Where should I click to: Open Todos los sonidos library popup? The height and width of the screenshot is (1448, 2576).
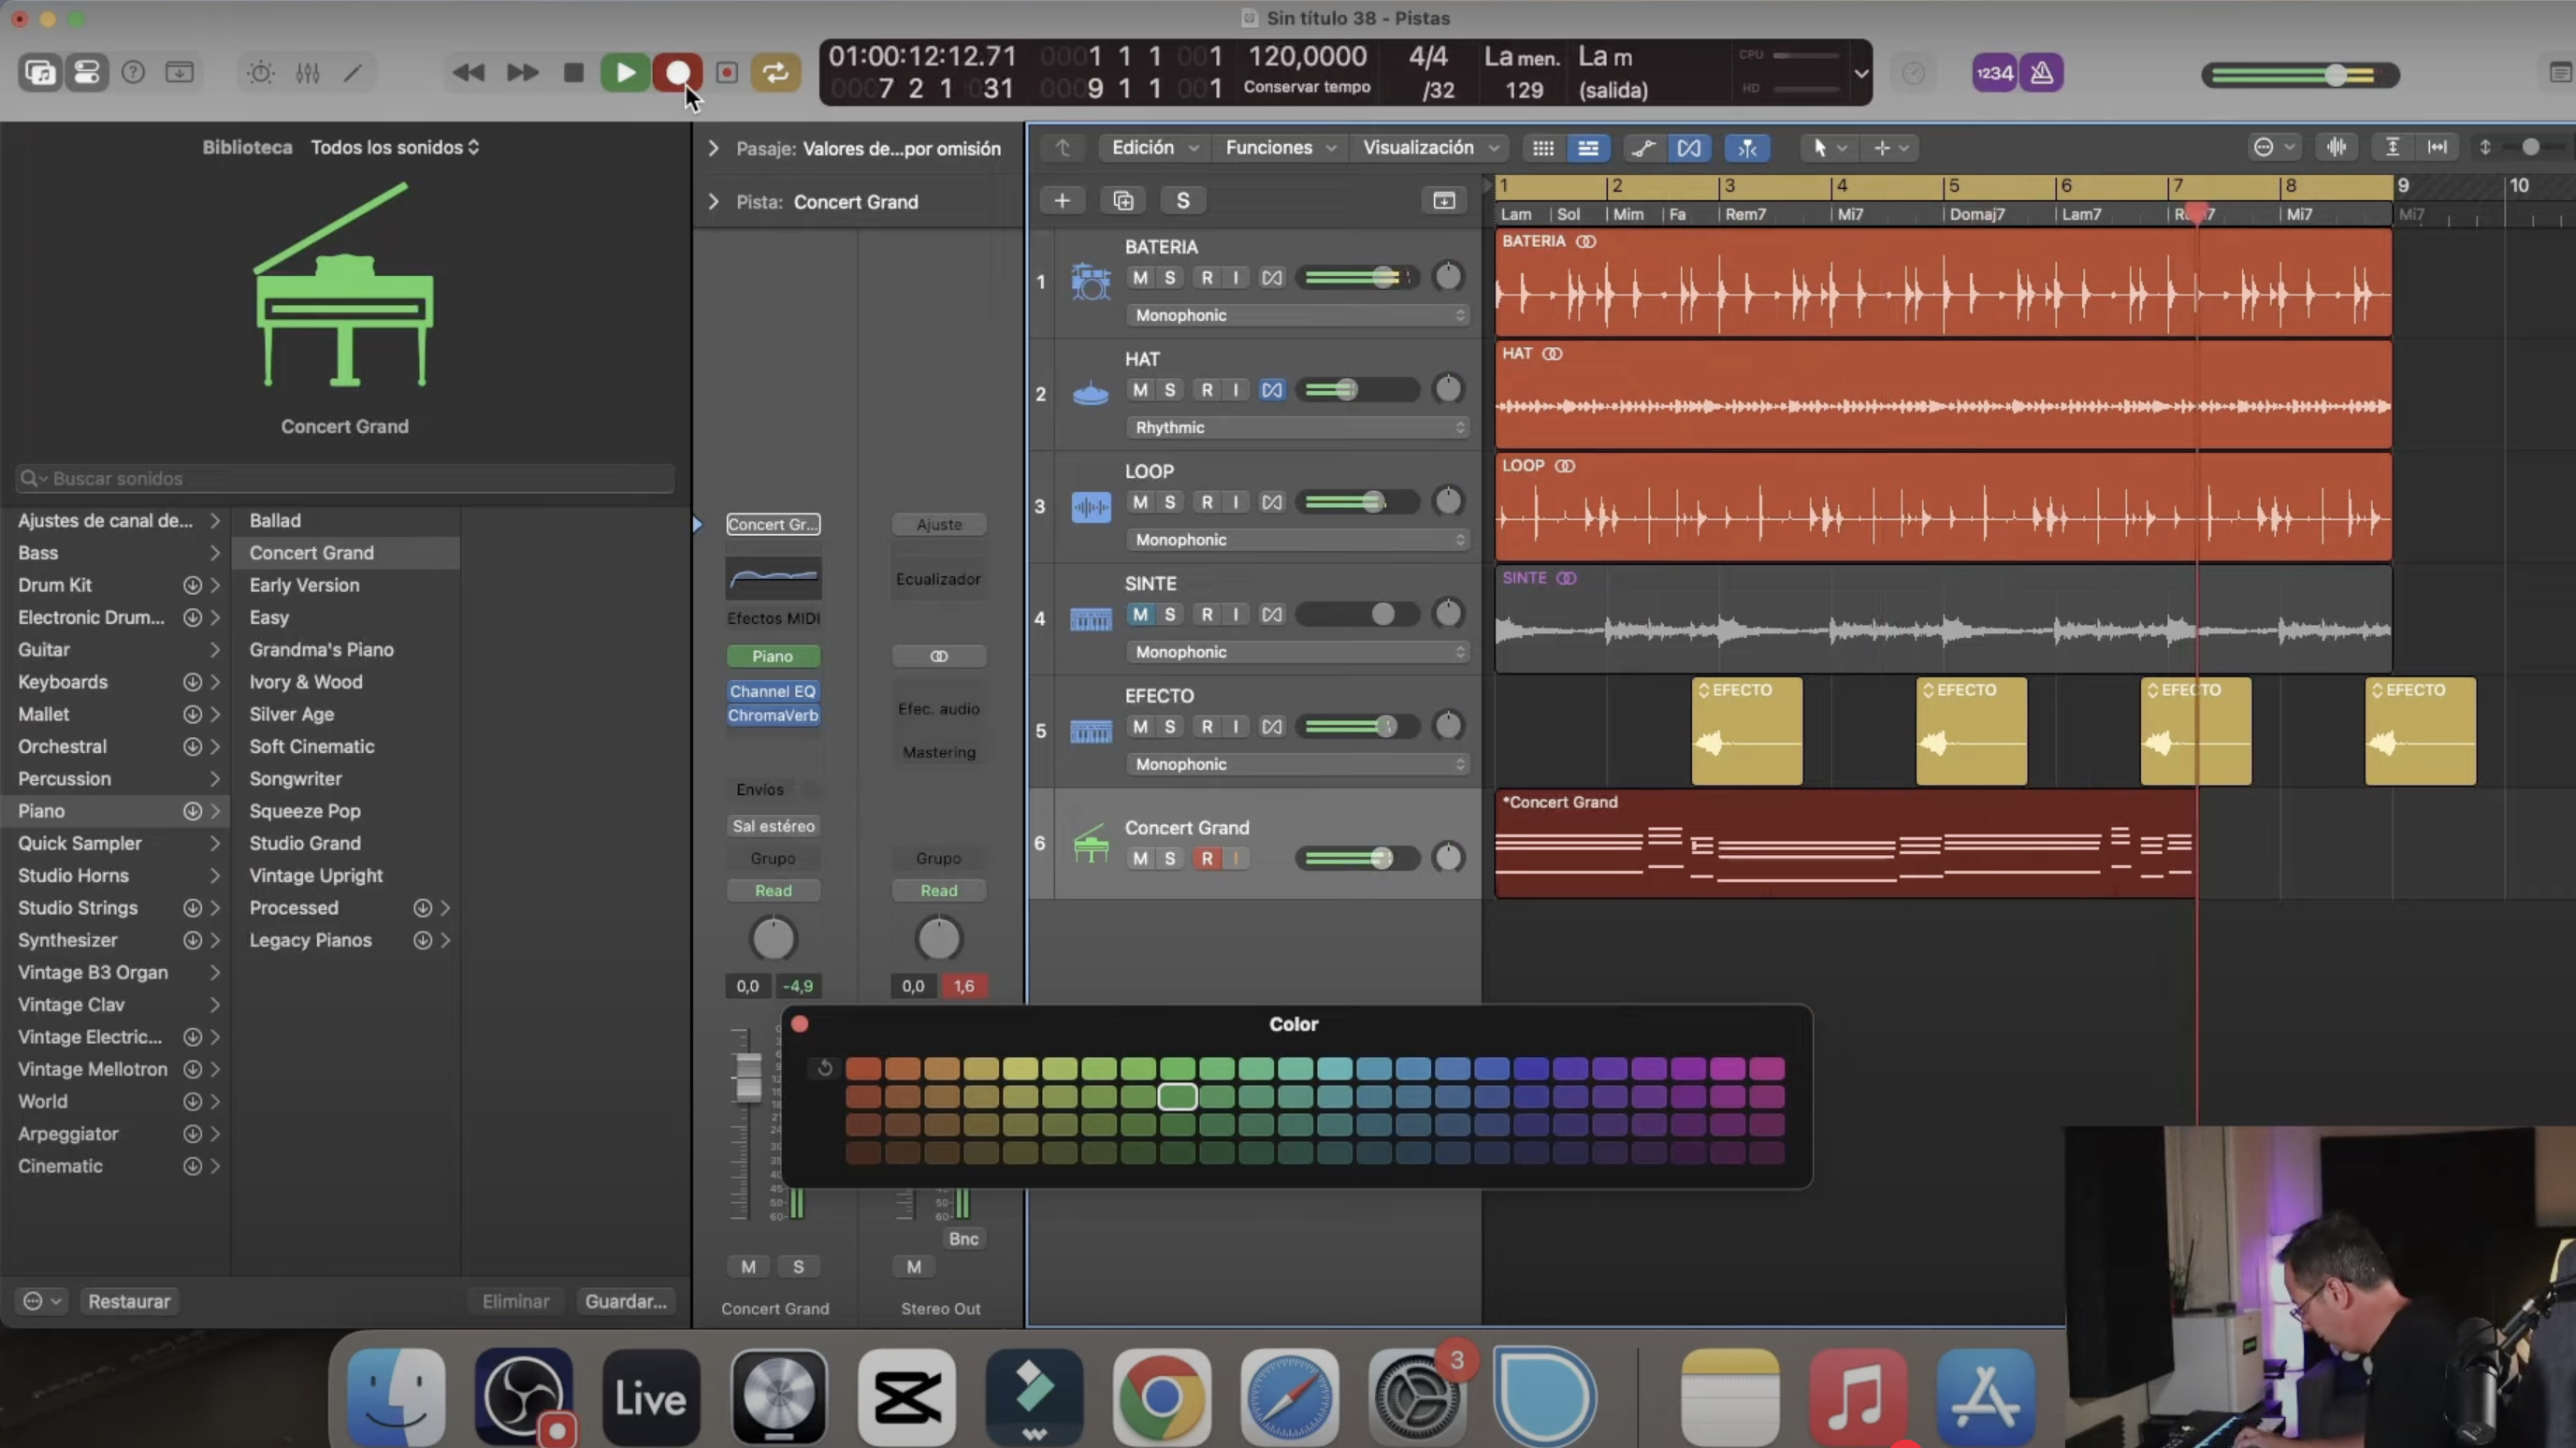394,147
